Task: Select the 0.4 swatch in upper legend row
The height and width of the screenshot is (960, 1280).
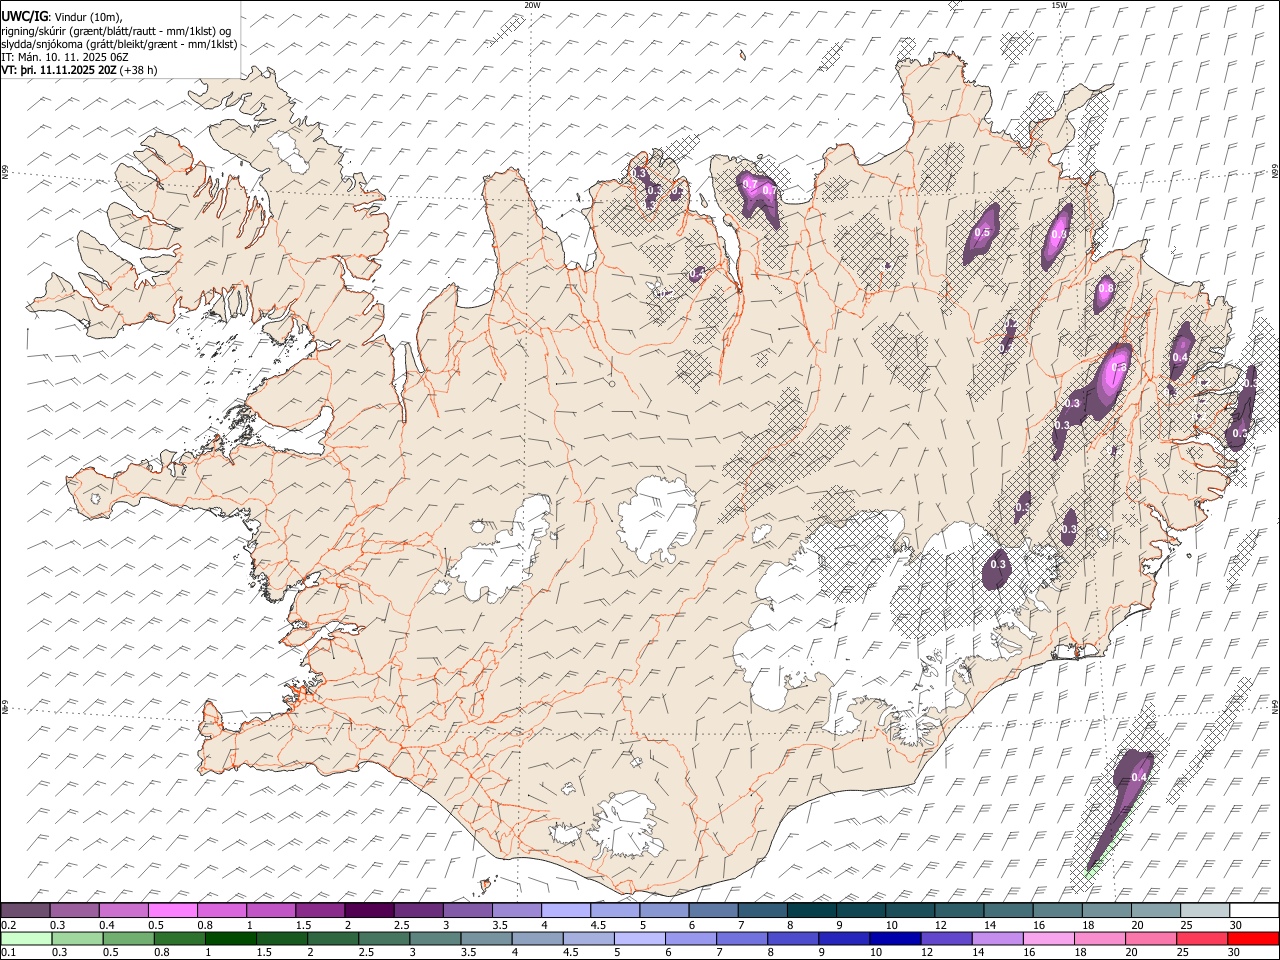Action: 124,911
